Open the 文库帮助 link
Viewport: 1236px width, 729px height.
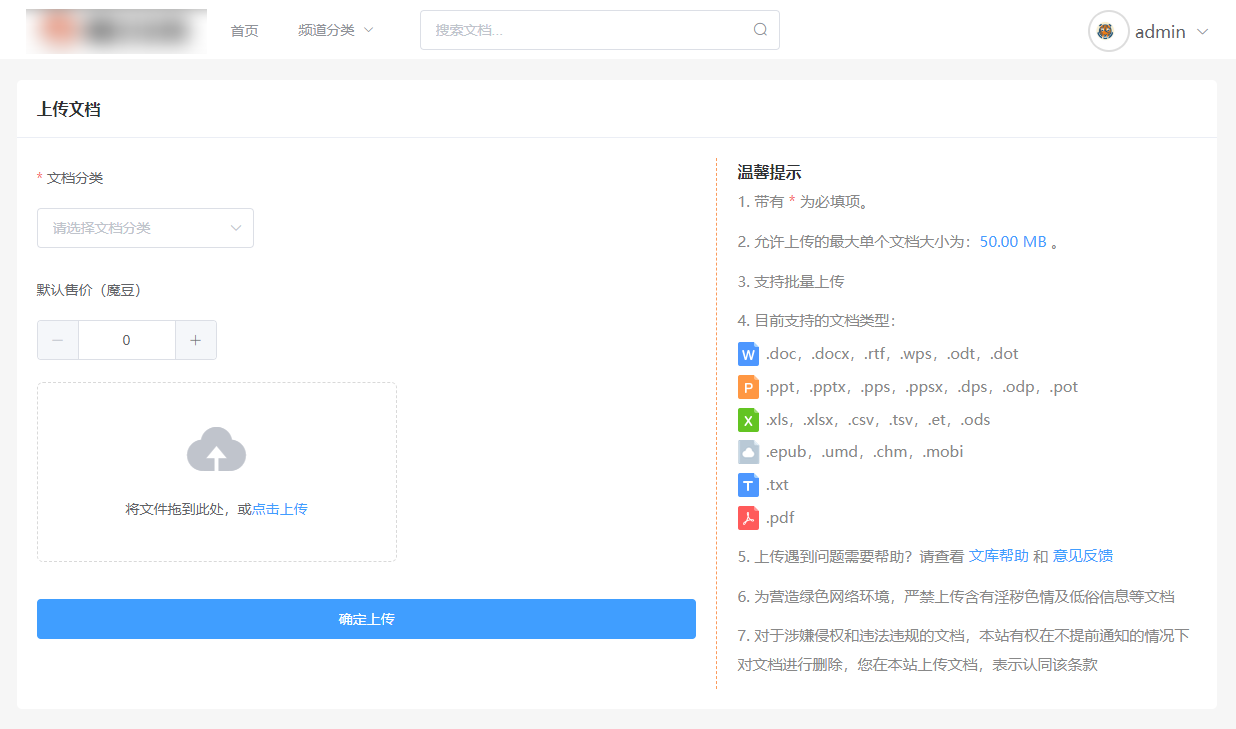pos(998,556)
